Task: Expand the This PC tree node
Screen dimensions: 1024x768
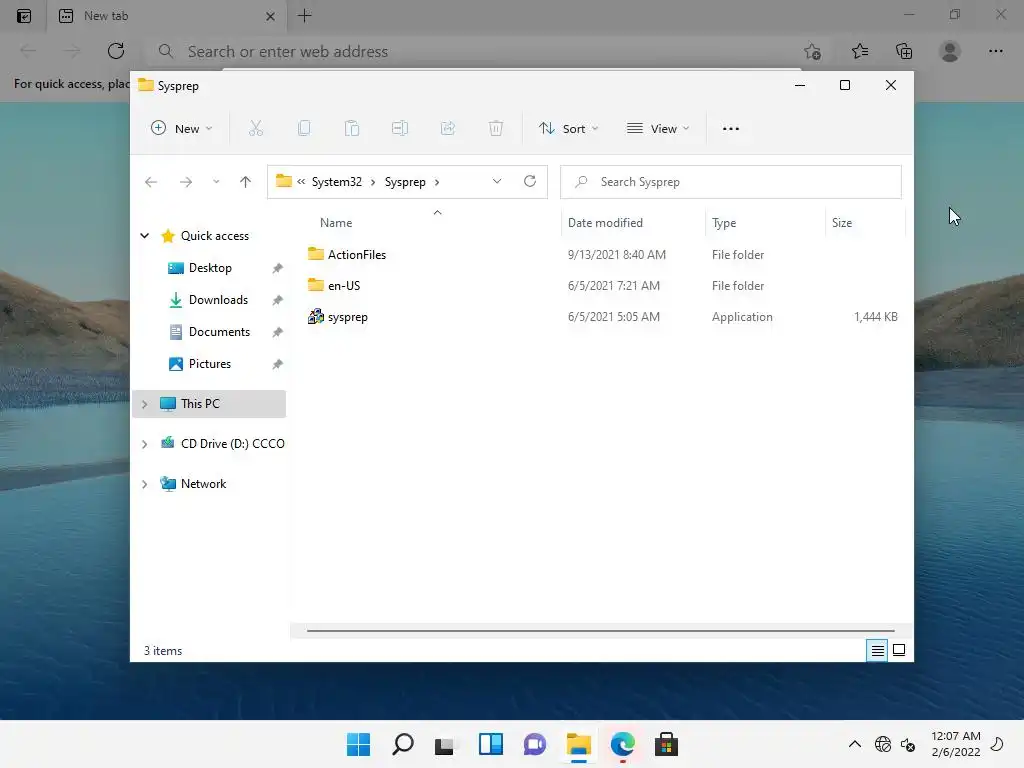Action: [145, 404]
